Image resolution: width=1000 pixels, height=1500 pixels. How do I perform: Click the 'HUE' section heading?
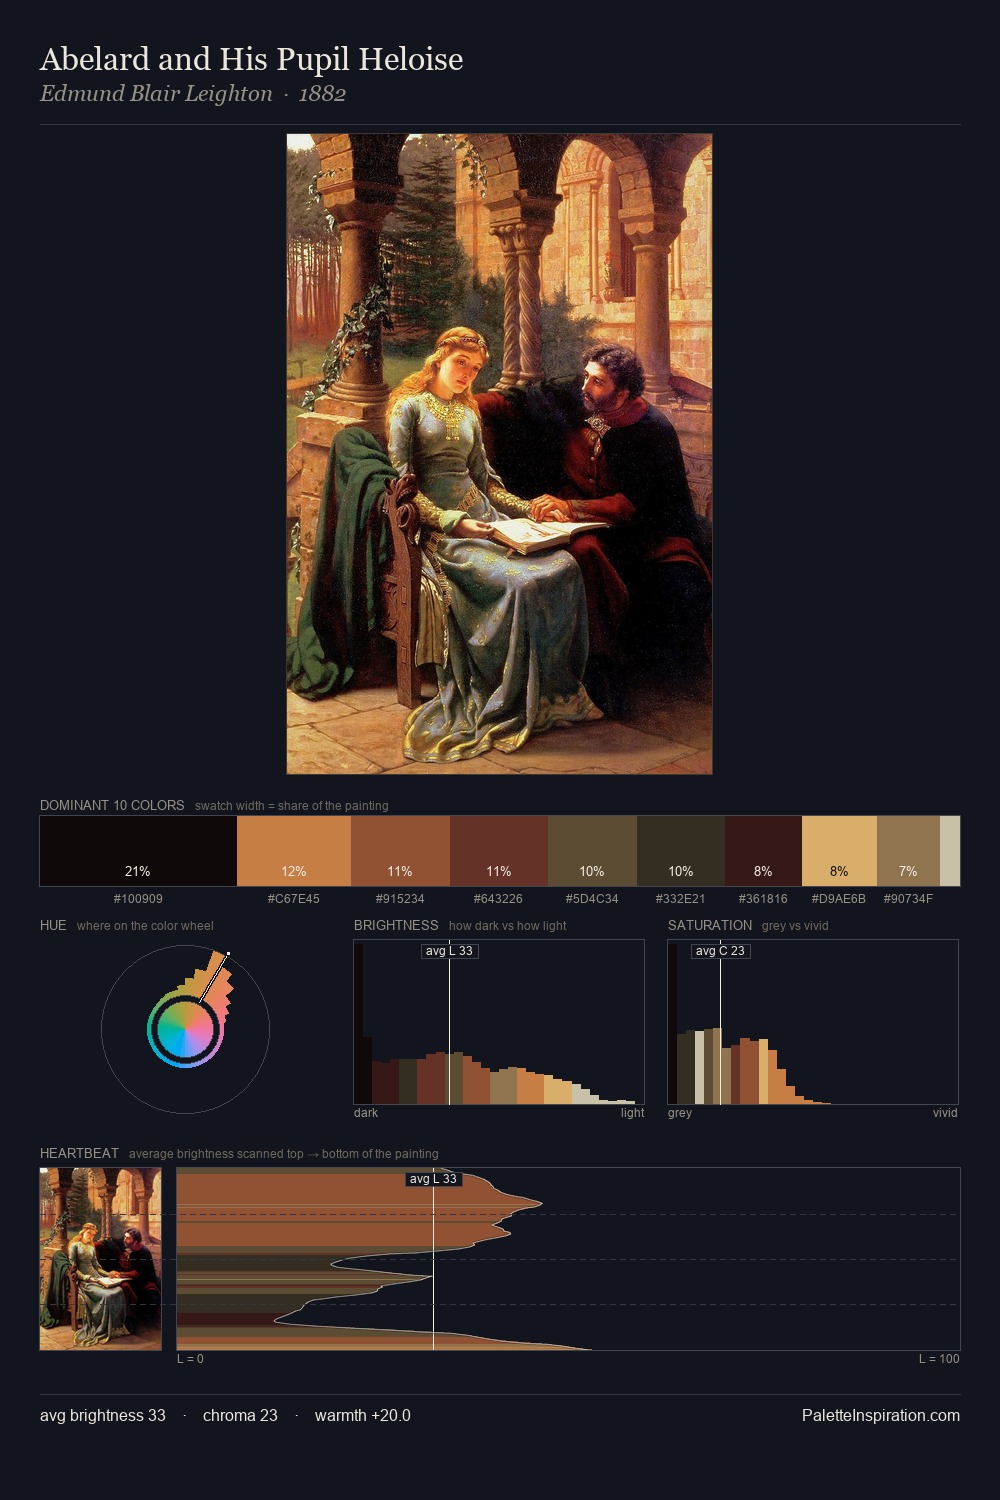(53, 925)
